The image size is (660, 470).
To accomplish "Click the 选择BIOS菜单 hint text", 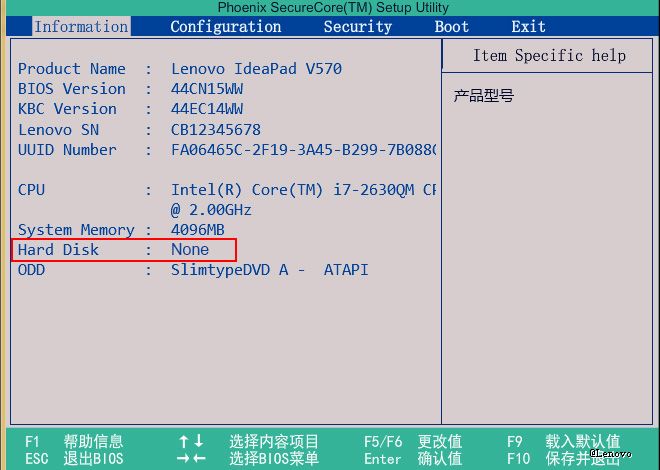I will [274, 459].
